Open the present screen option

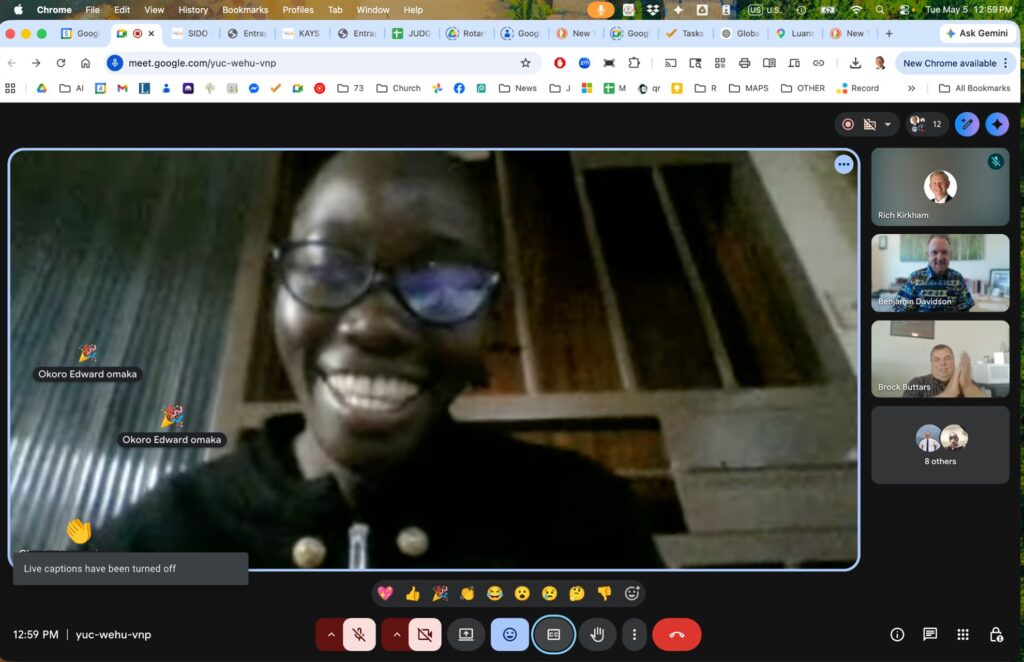466,635
